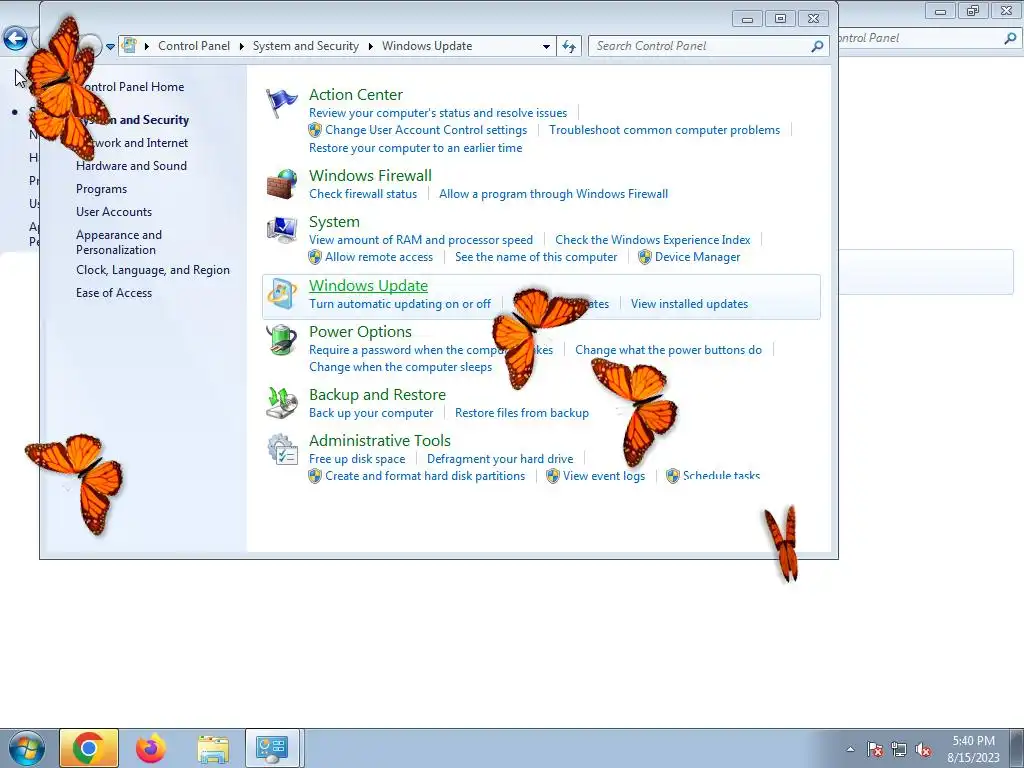This screenshot has height=768, width=1024.
Task: Open the recent pages dropdown arrow
Action: click(110, 46)
